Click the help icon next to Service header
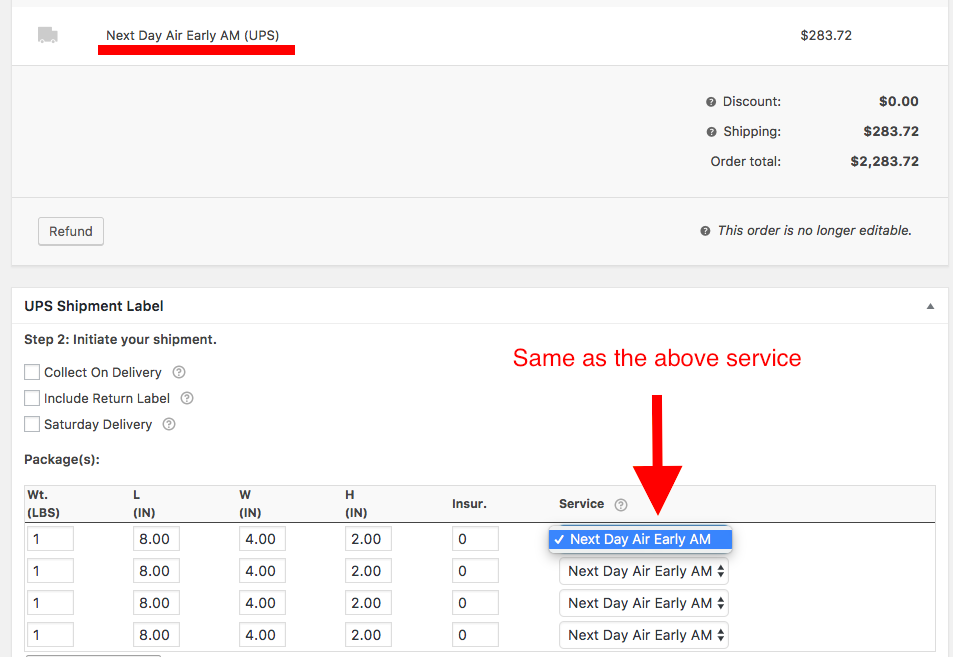 (x=621, y=504)
